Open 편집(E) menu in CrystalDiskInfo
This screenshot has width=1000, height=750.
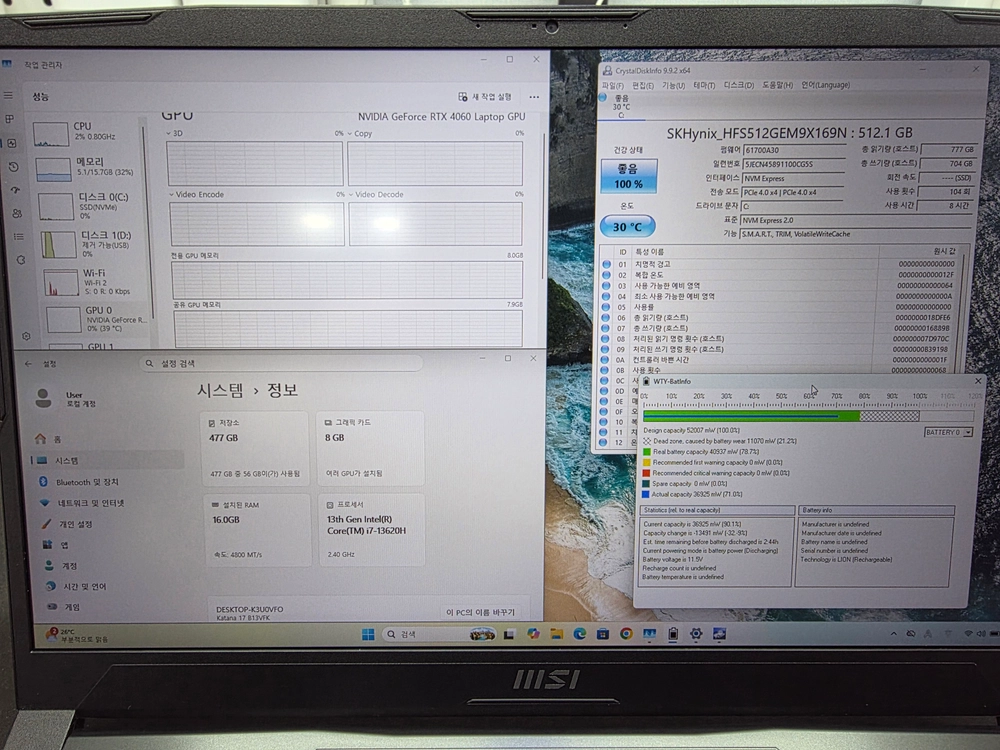pyautogui.click(x=643, y=85)
